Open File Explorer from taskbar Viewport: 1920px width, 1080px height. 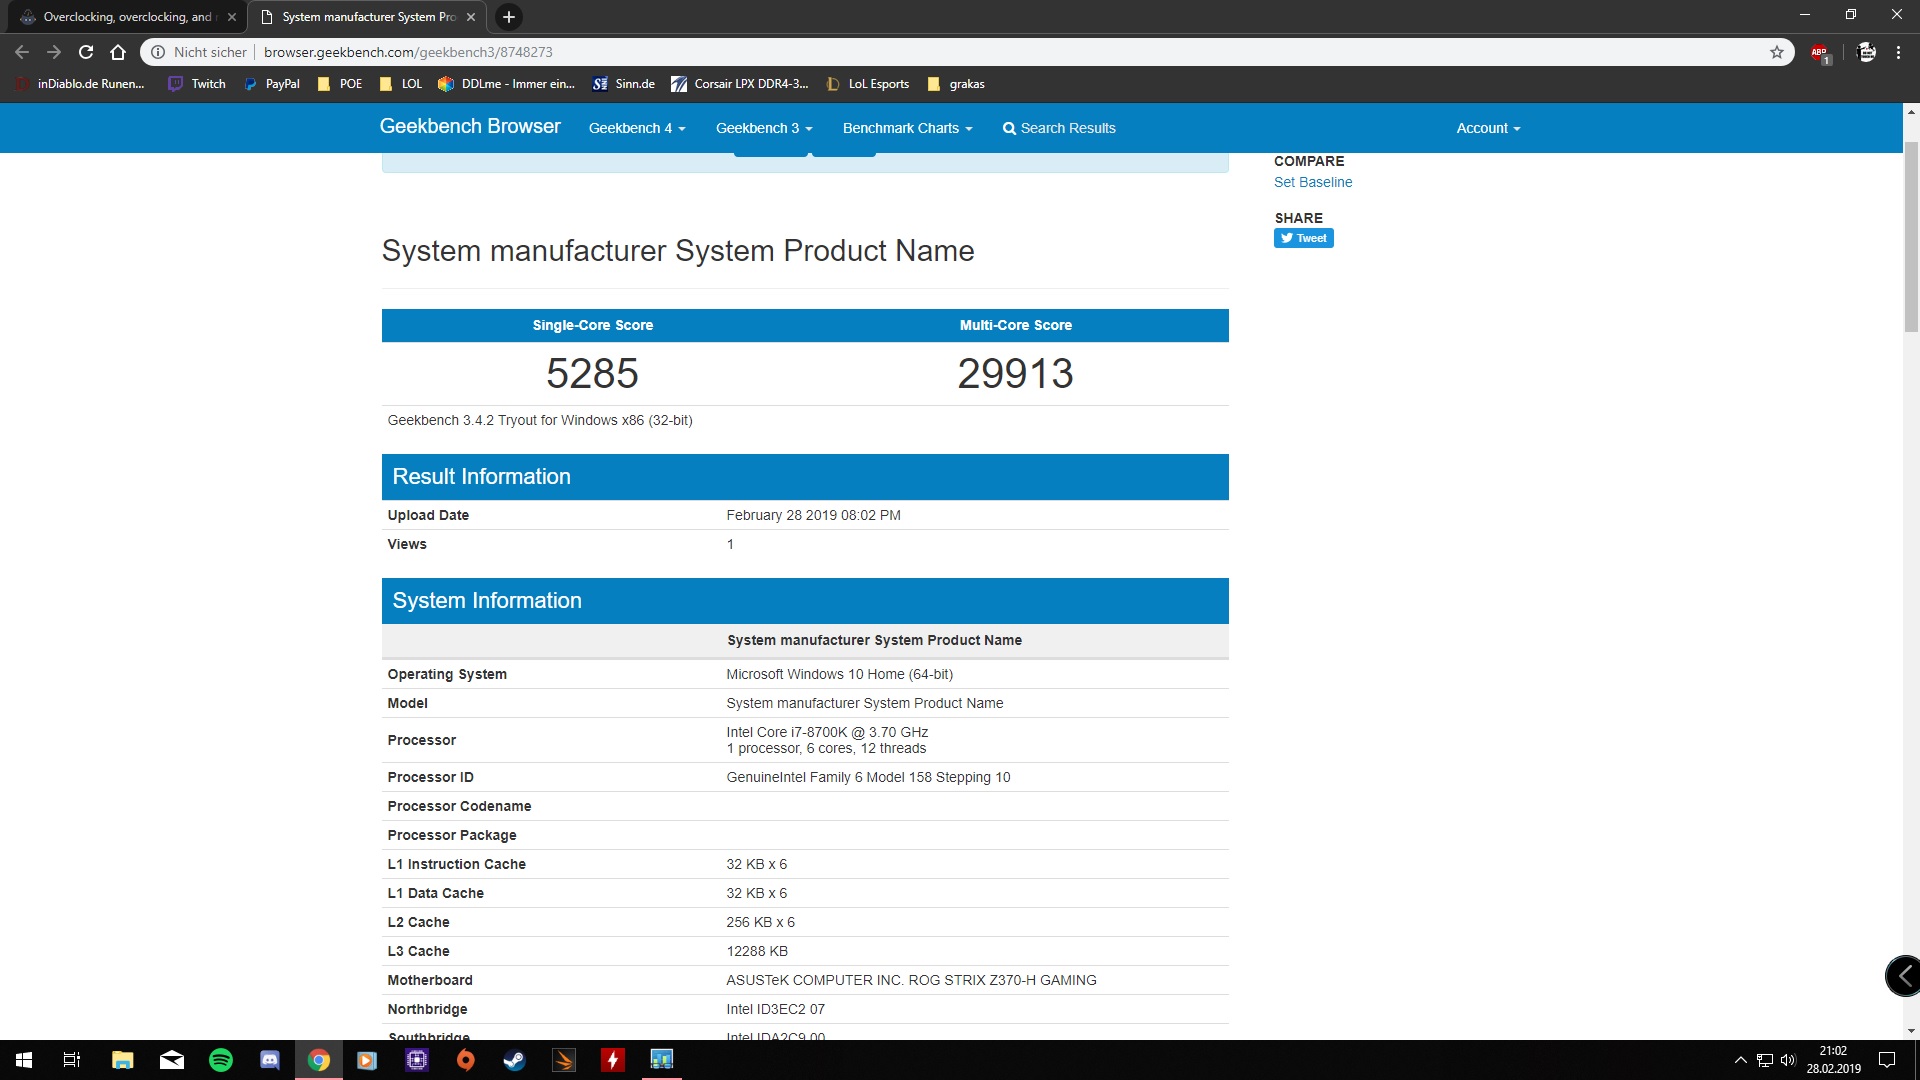122,1060
